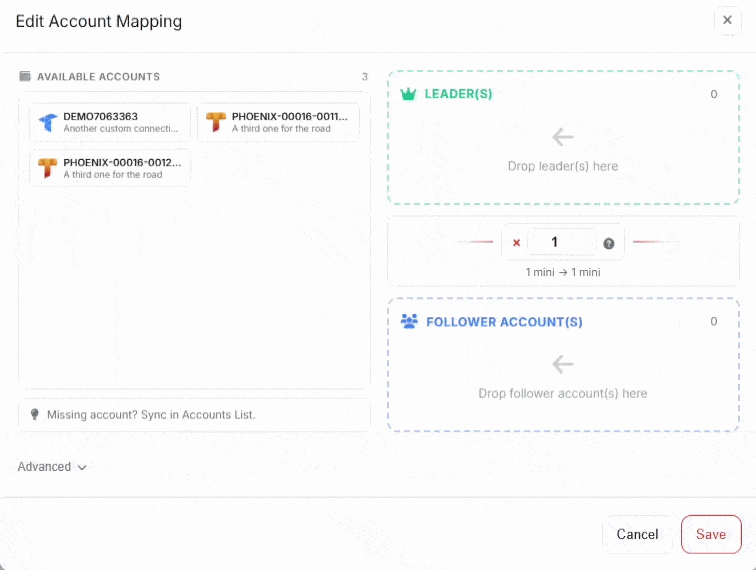
Task: Select the PHOENIX-00016-0011 account card
Action: point(278,122)
